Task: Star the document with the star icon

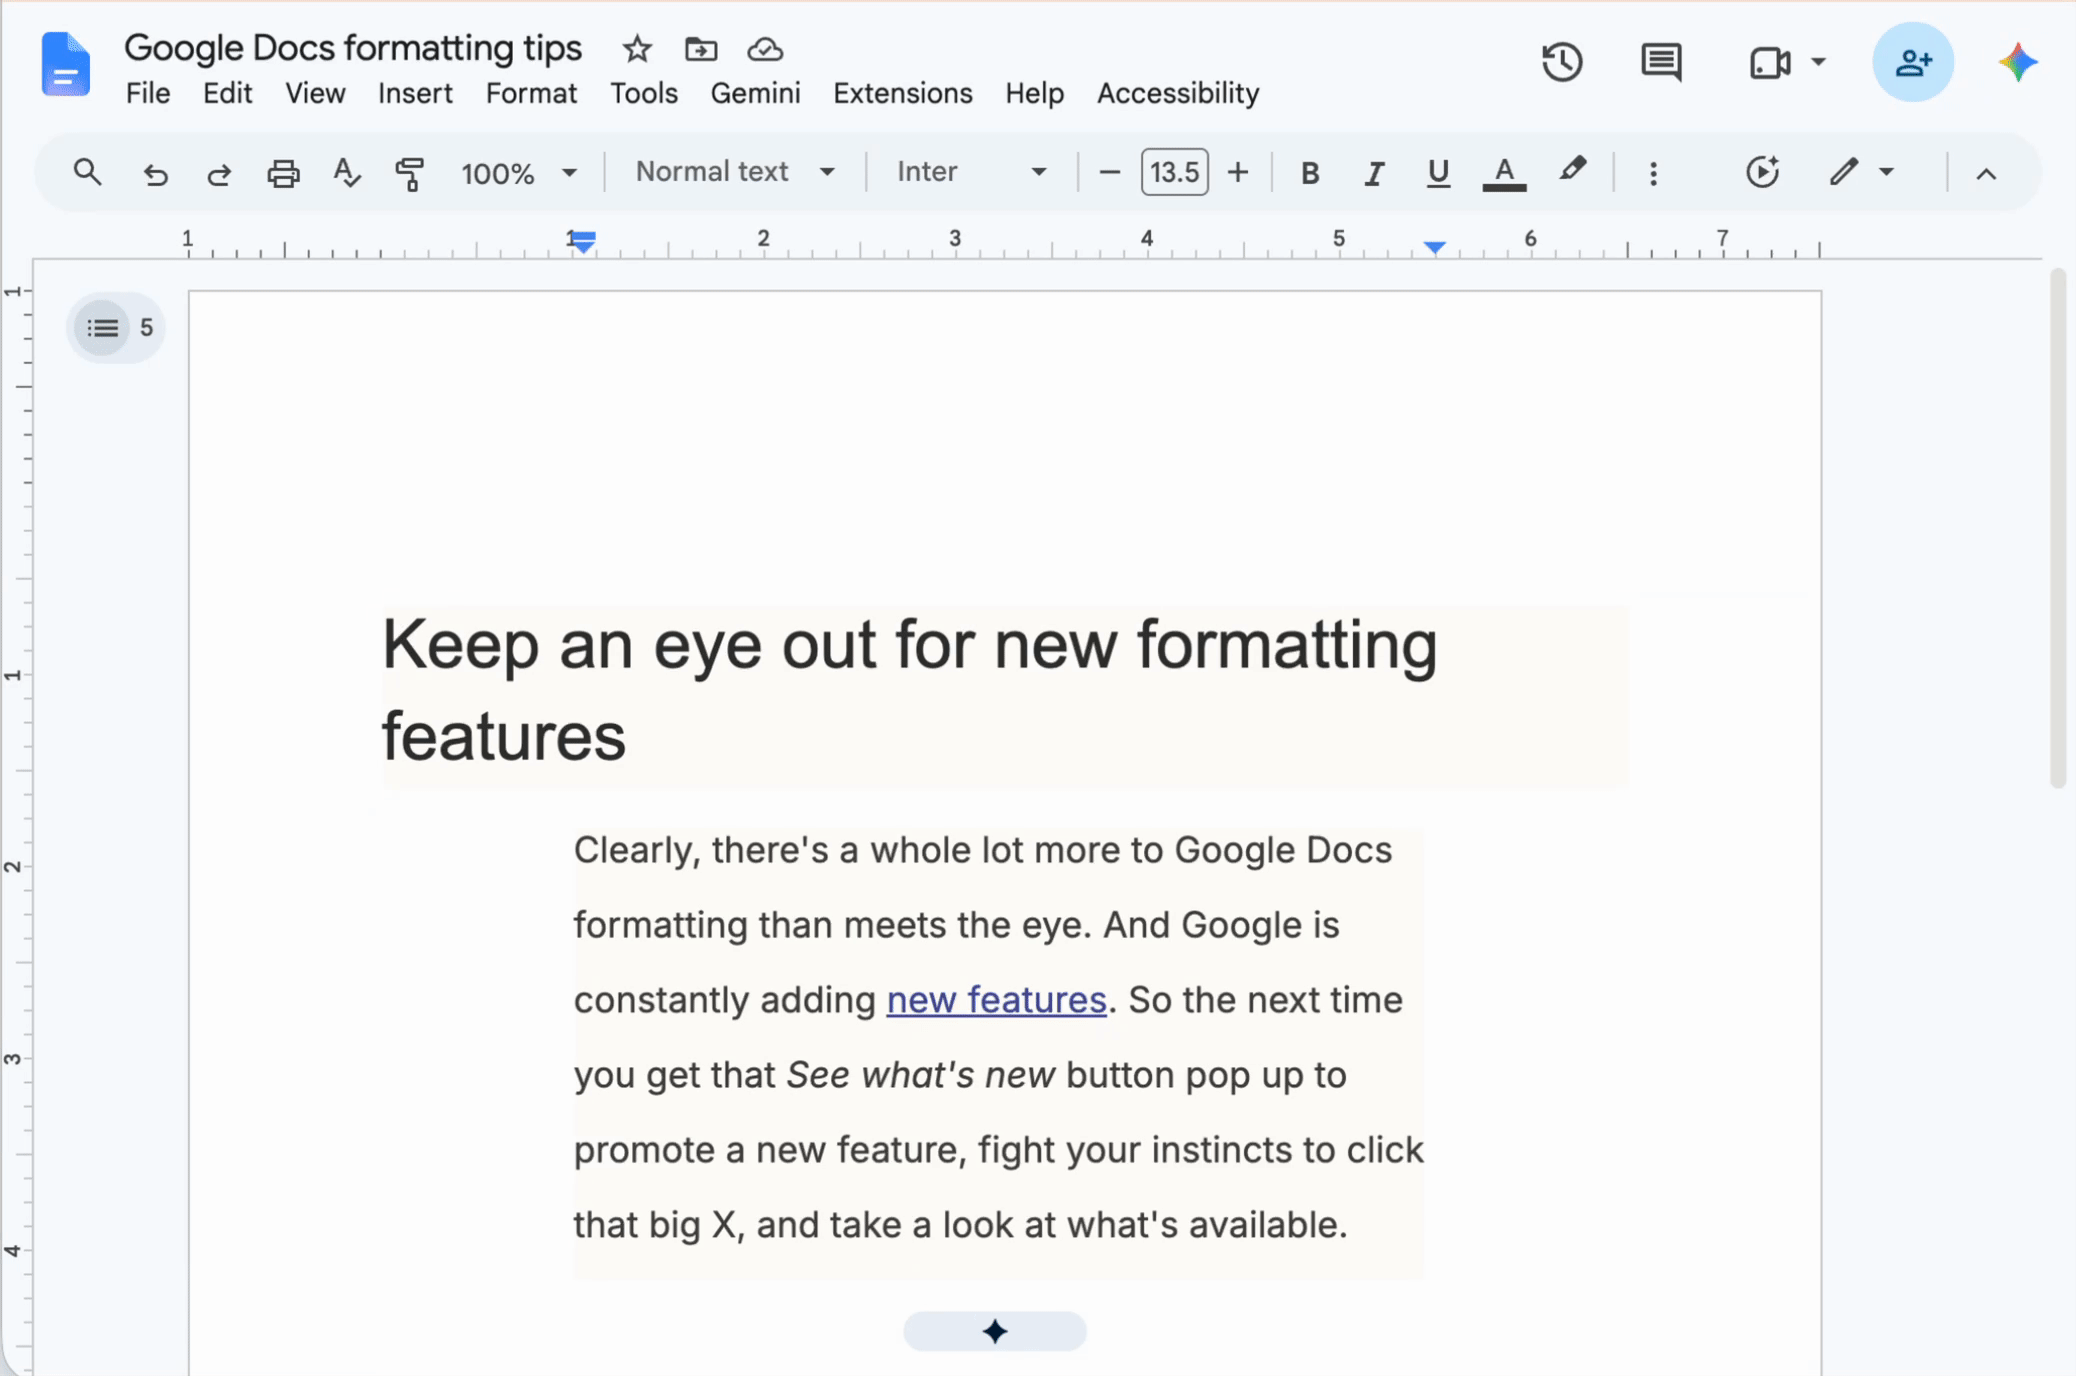Action: click(x=637, y=48)
